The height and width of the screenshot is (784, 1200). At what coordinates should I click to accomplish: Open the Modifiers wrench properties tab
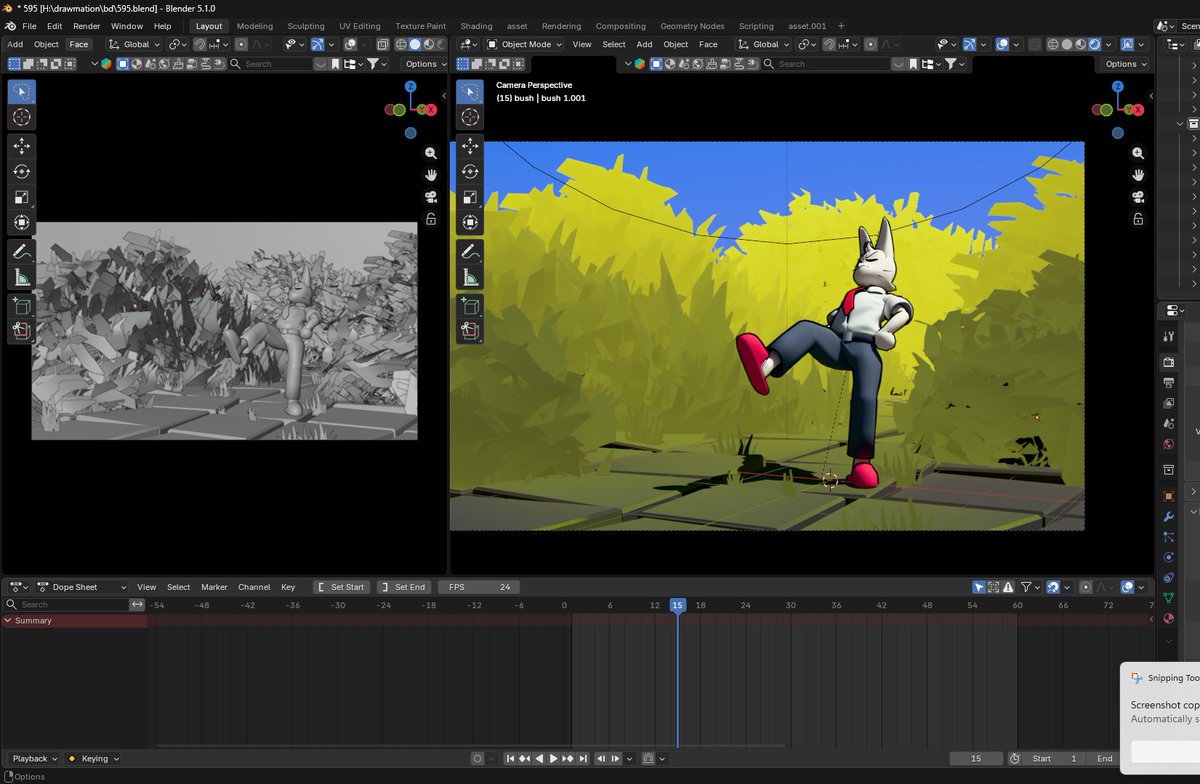[1168, 516]
